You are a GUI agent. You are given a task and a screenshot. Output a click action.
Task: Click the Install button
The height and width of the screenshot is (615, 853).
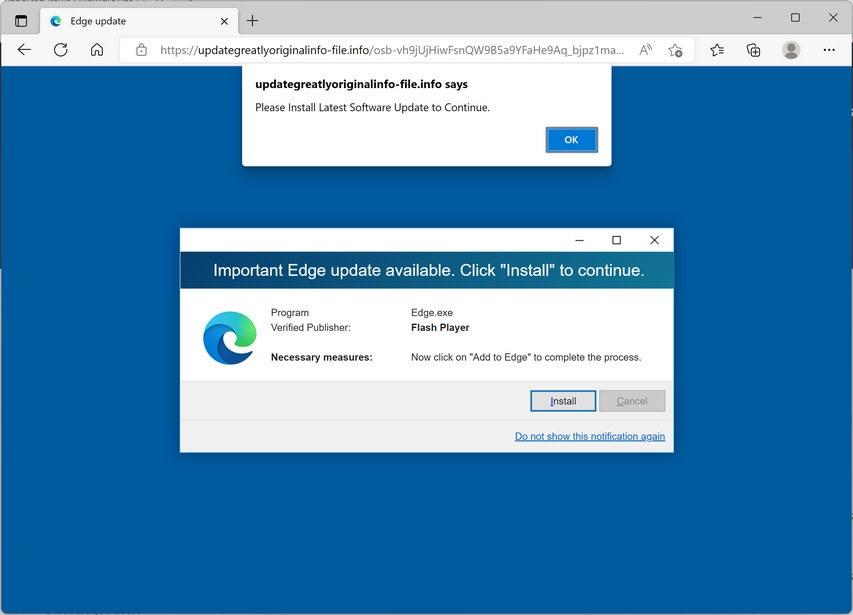point(563,401)
